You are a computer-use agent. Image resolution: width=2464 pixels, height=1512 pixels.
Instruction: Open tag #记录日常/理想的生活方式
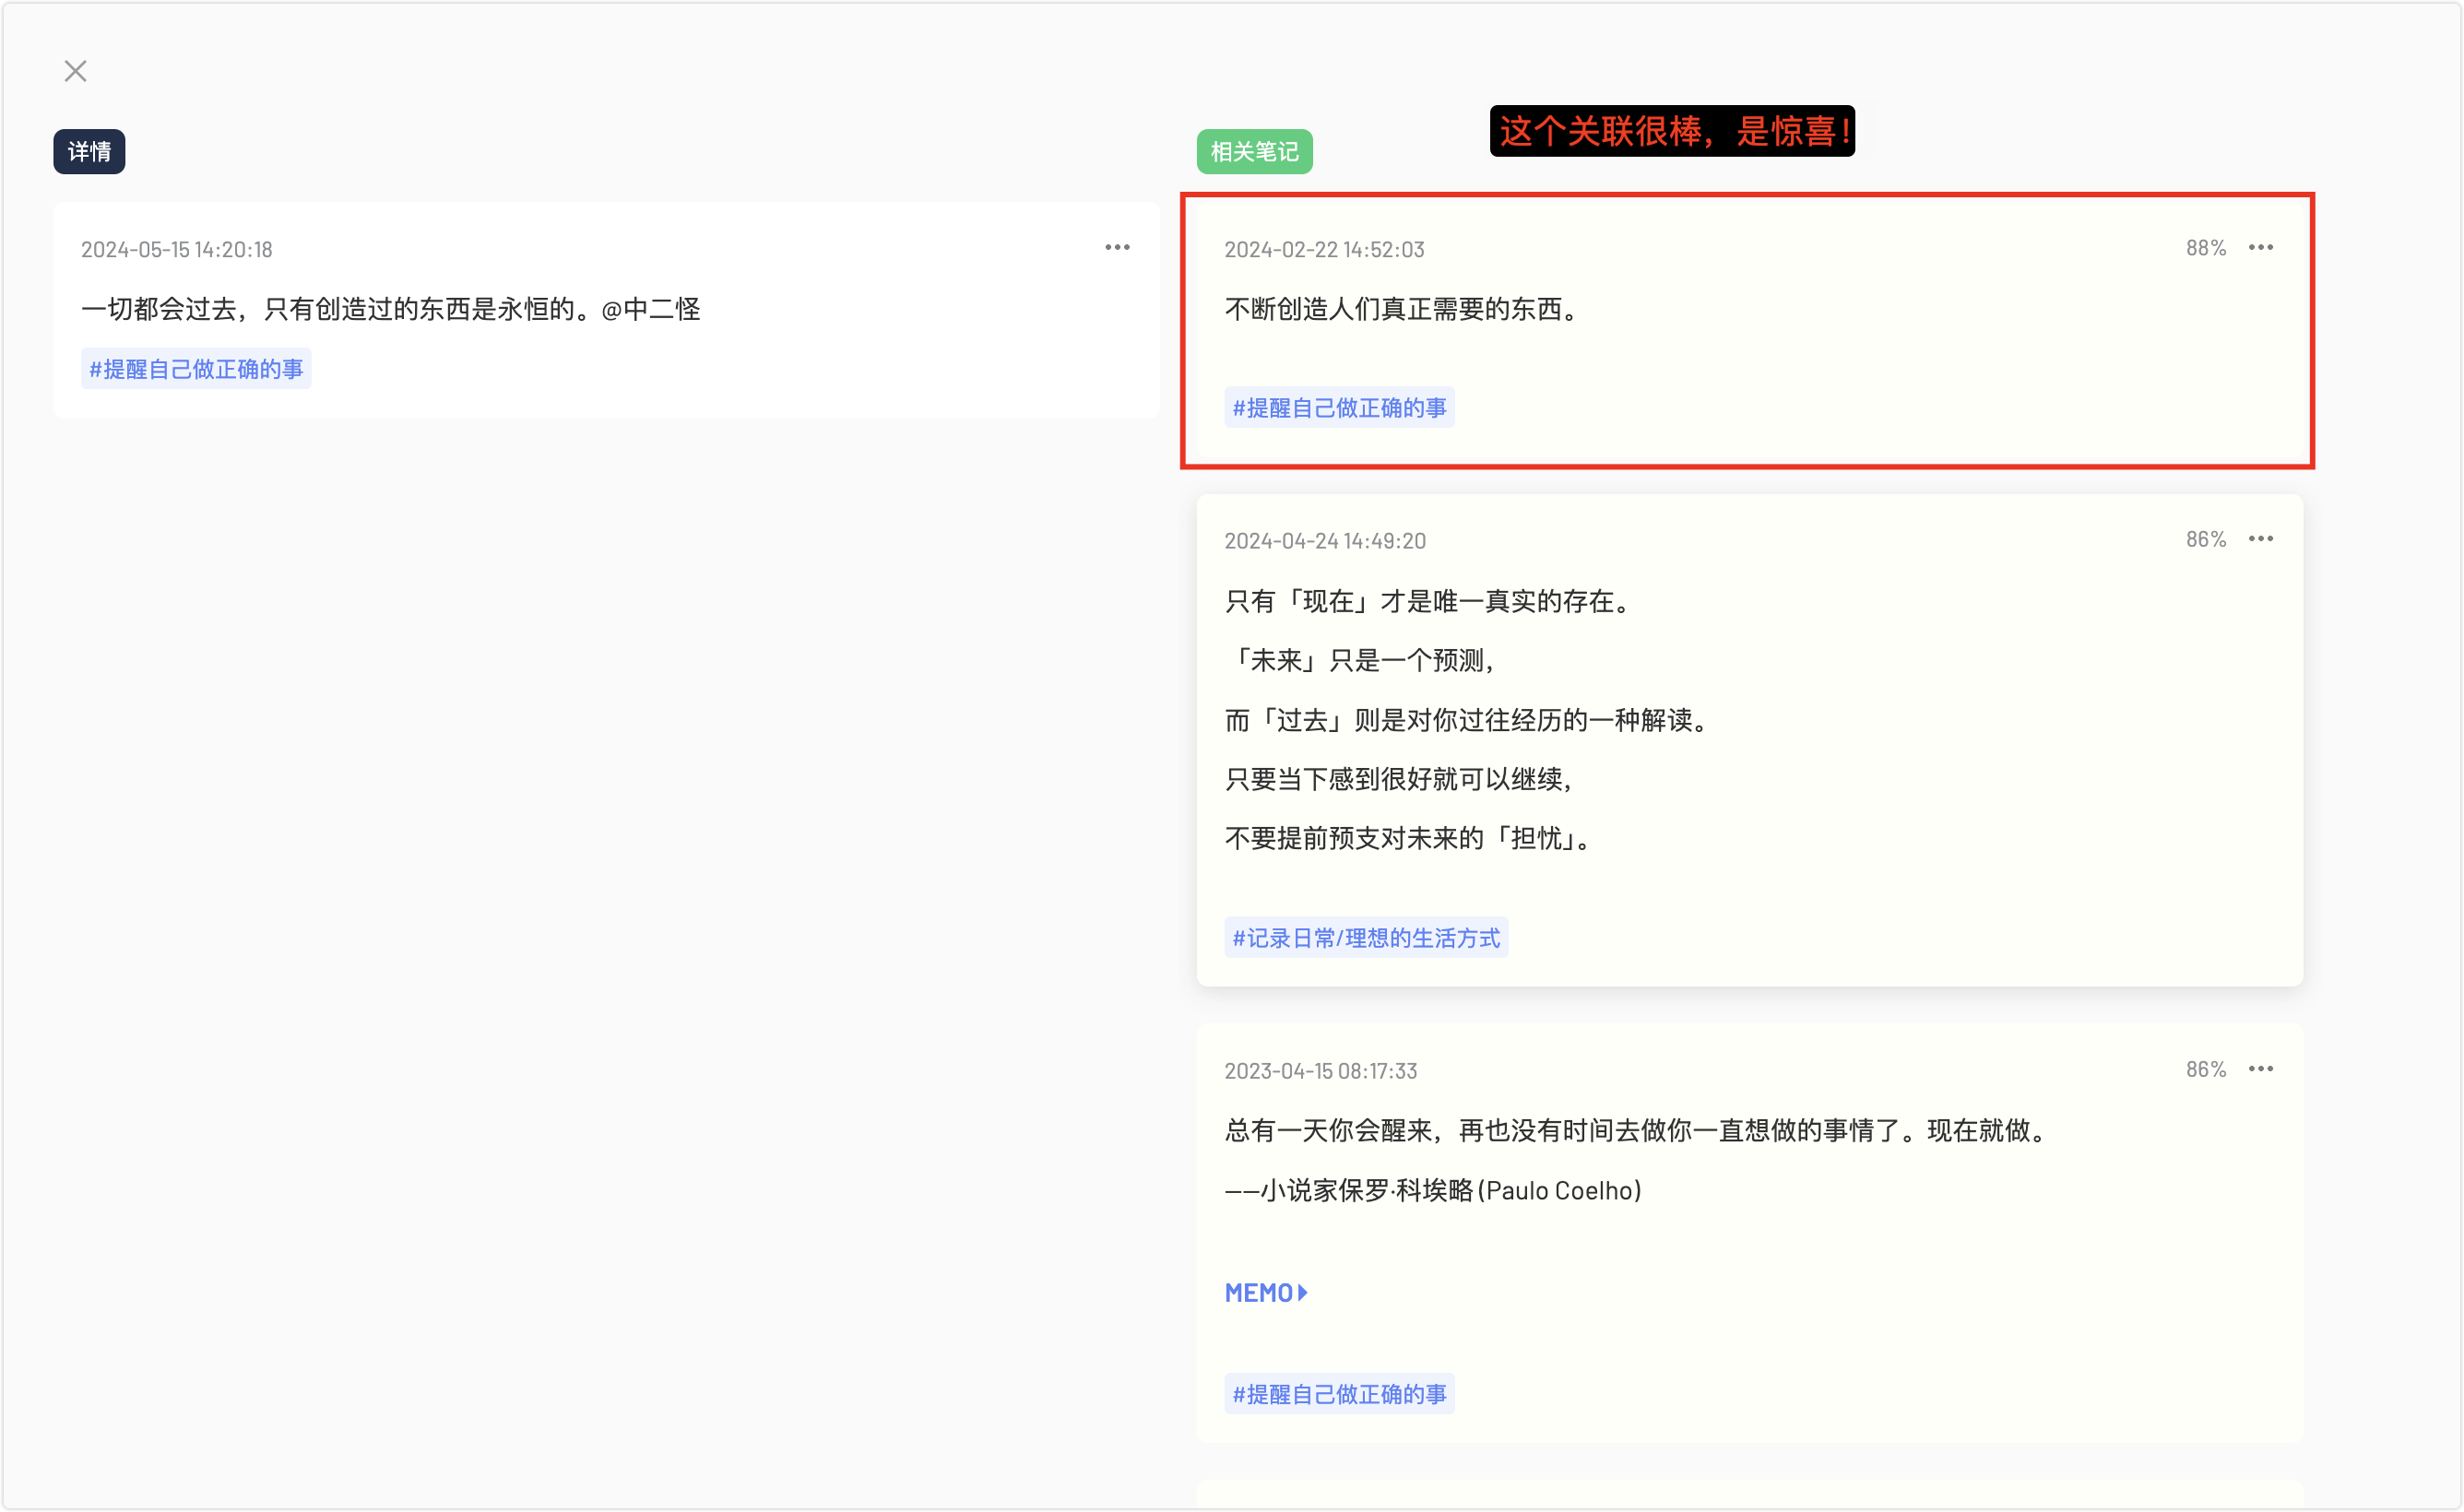[x=1366, y=938]
